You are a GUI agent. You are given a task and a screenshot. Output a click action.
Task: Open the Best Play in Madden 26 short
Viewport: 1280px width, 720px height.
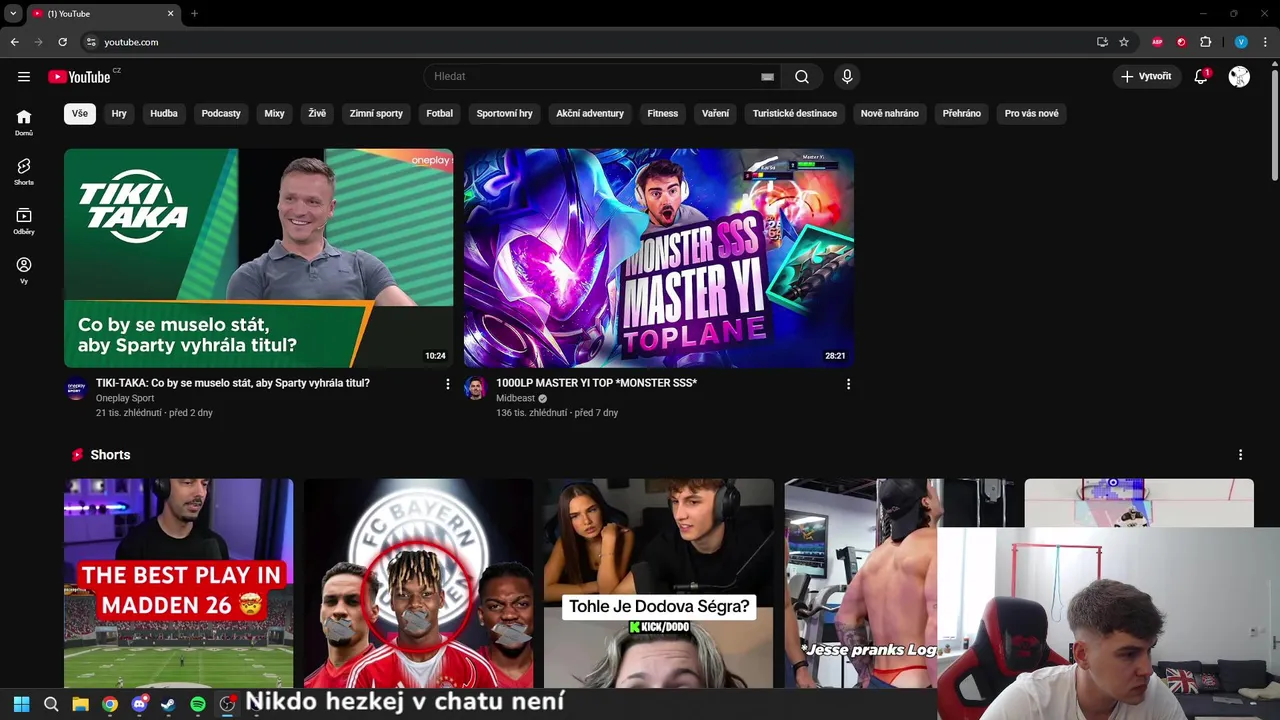[179, 583]
